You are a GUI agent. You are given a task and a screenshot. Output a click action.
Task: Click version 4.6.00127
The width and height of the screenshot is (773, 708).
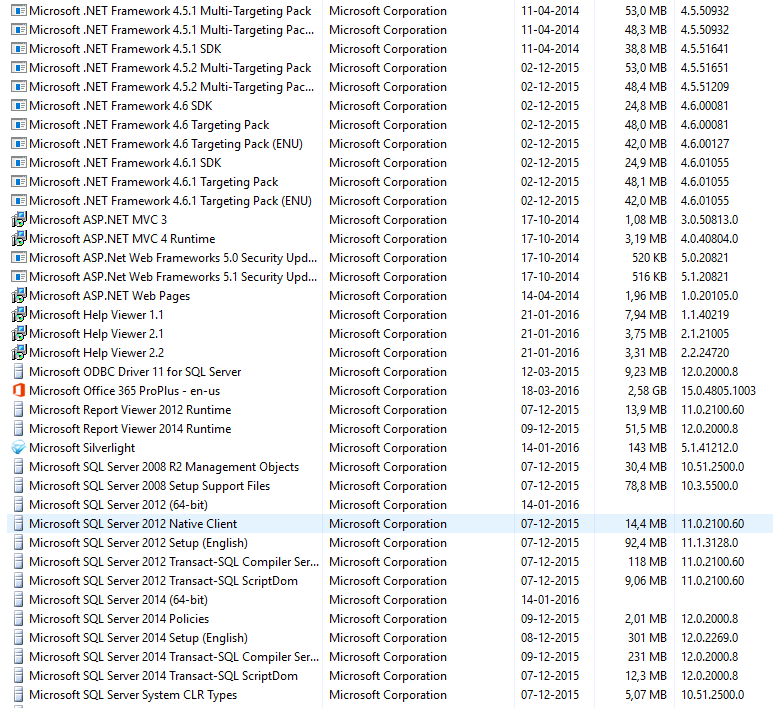point(704,143)
